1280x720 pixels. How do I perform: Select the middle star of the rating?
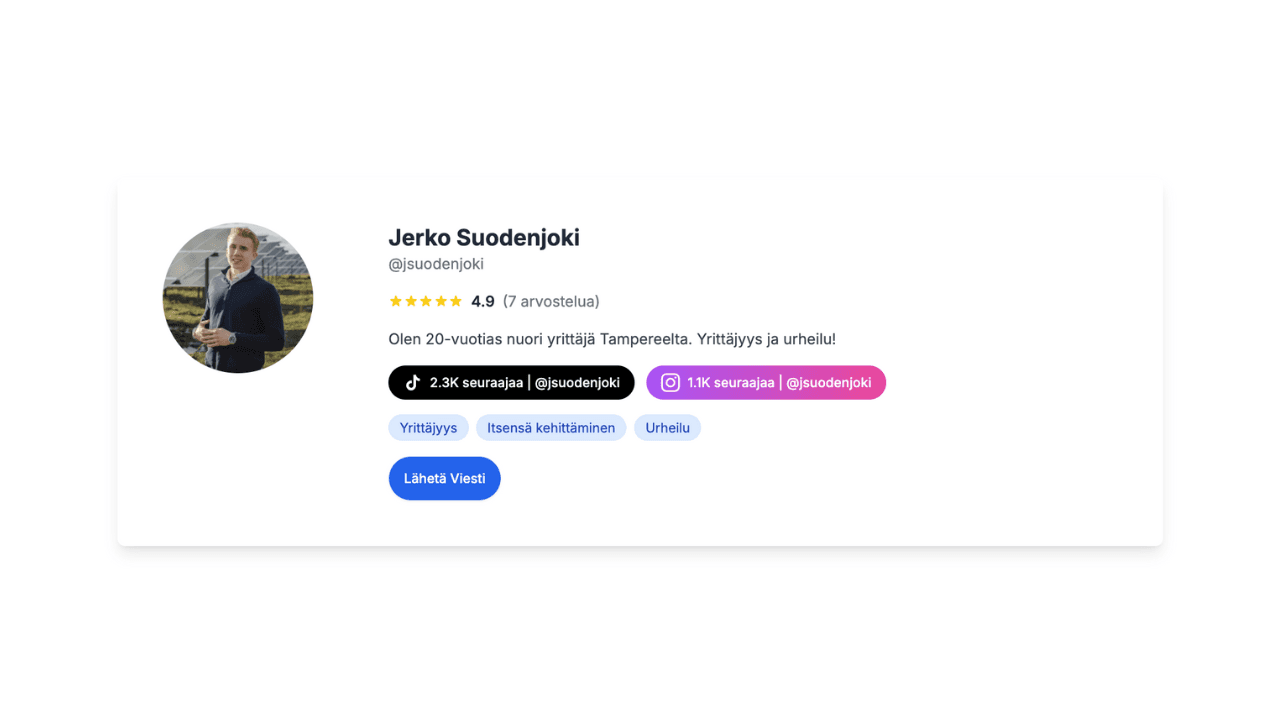click(426, 301)
